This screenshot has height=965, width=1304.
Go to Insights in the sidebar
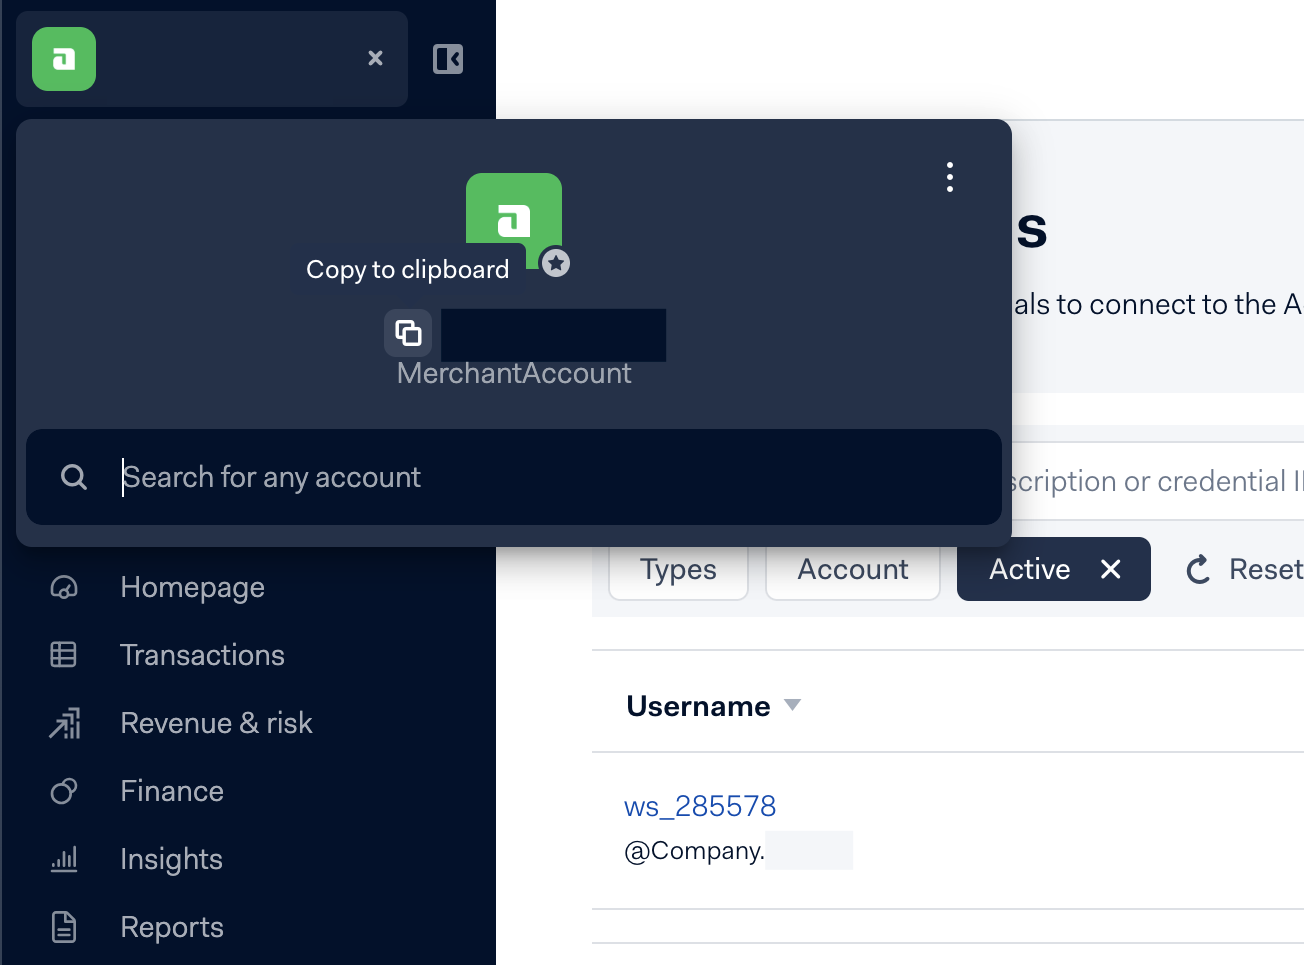tap(171, 859)
